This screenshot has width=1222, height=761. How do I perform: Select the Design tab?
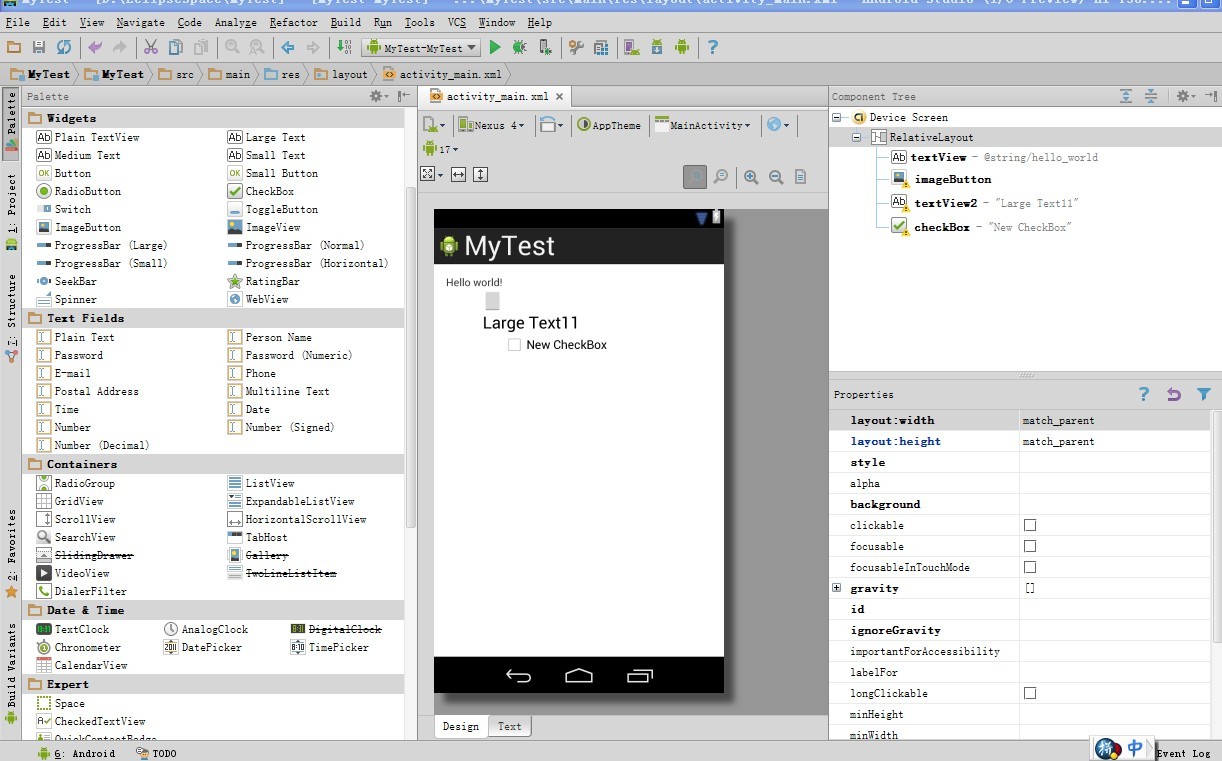pos(461,726)
